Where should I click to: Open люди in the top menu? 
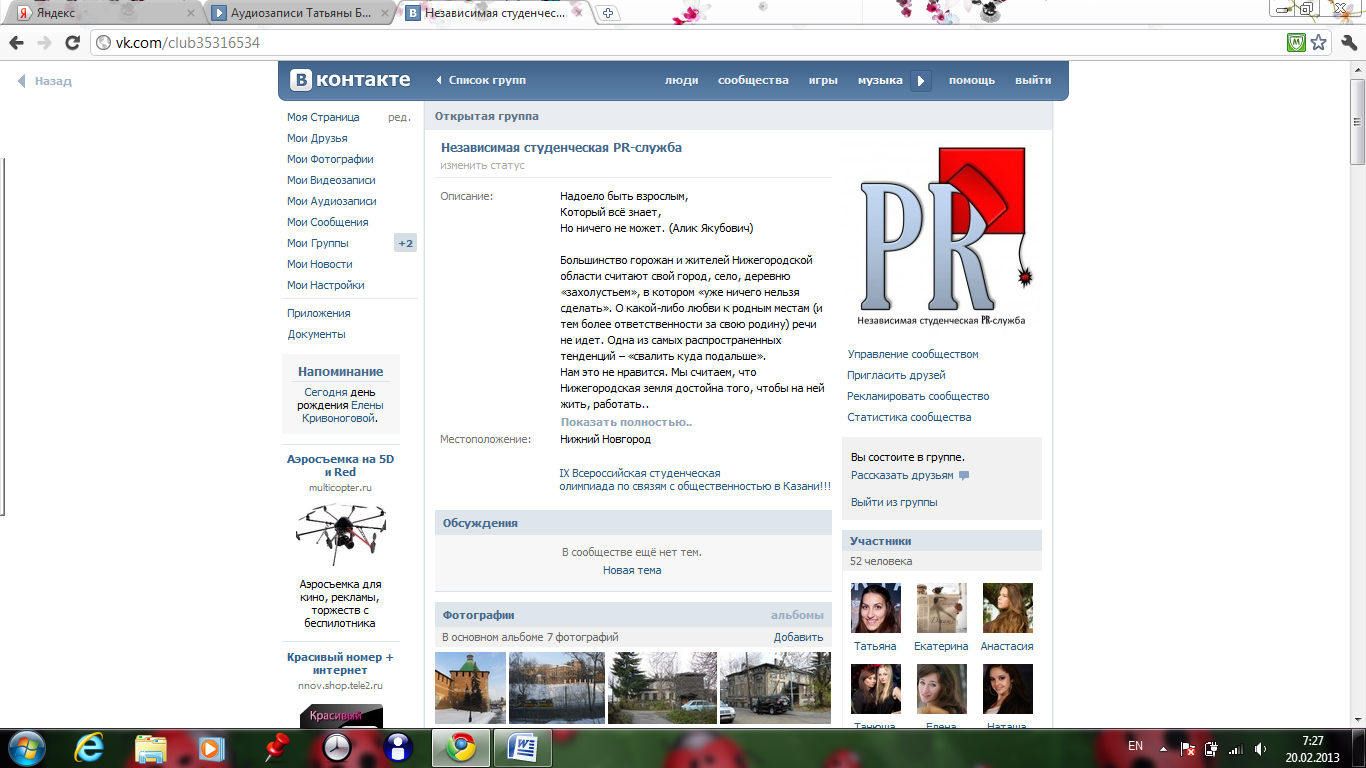(681, 81)
